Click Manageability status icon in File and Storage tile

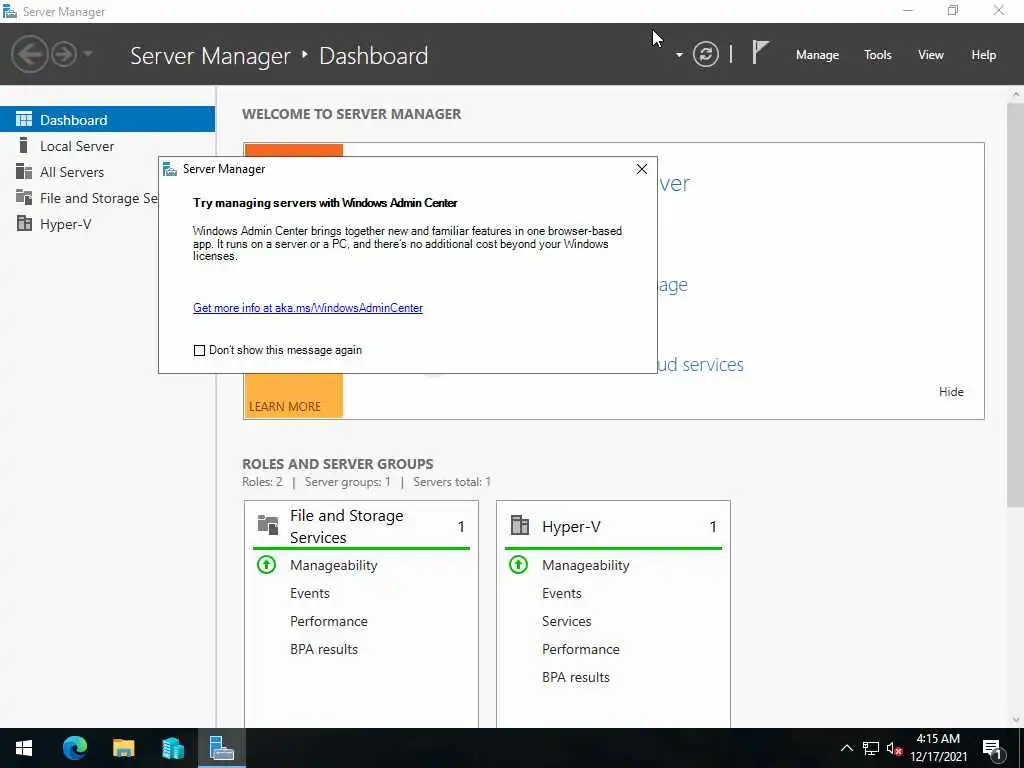pos(266,564)
